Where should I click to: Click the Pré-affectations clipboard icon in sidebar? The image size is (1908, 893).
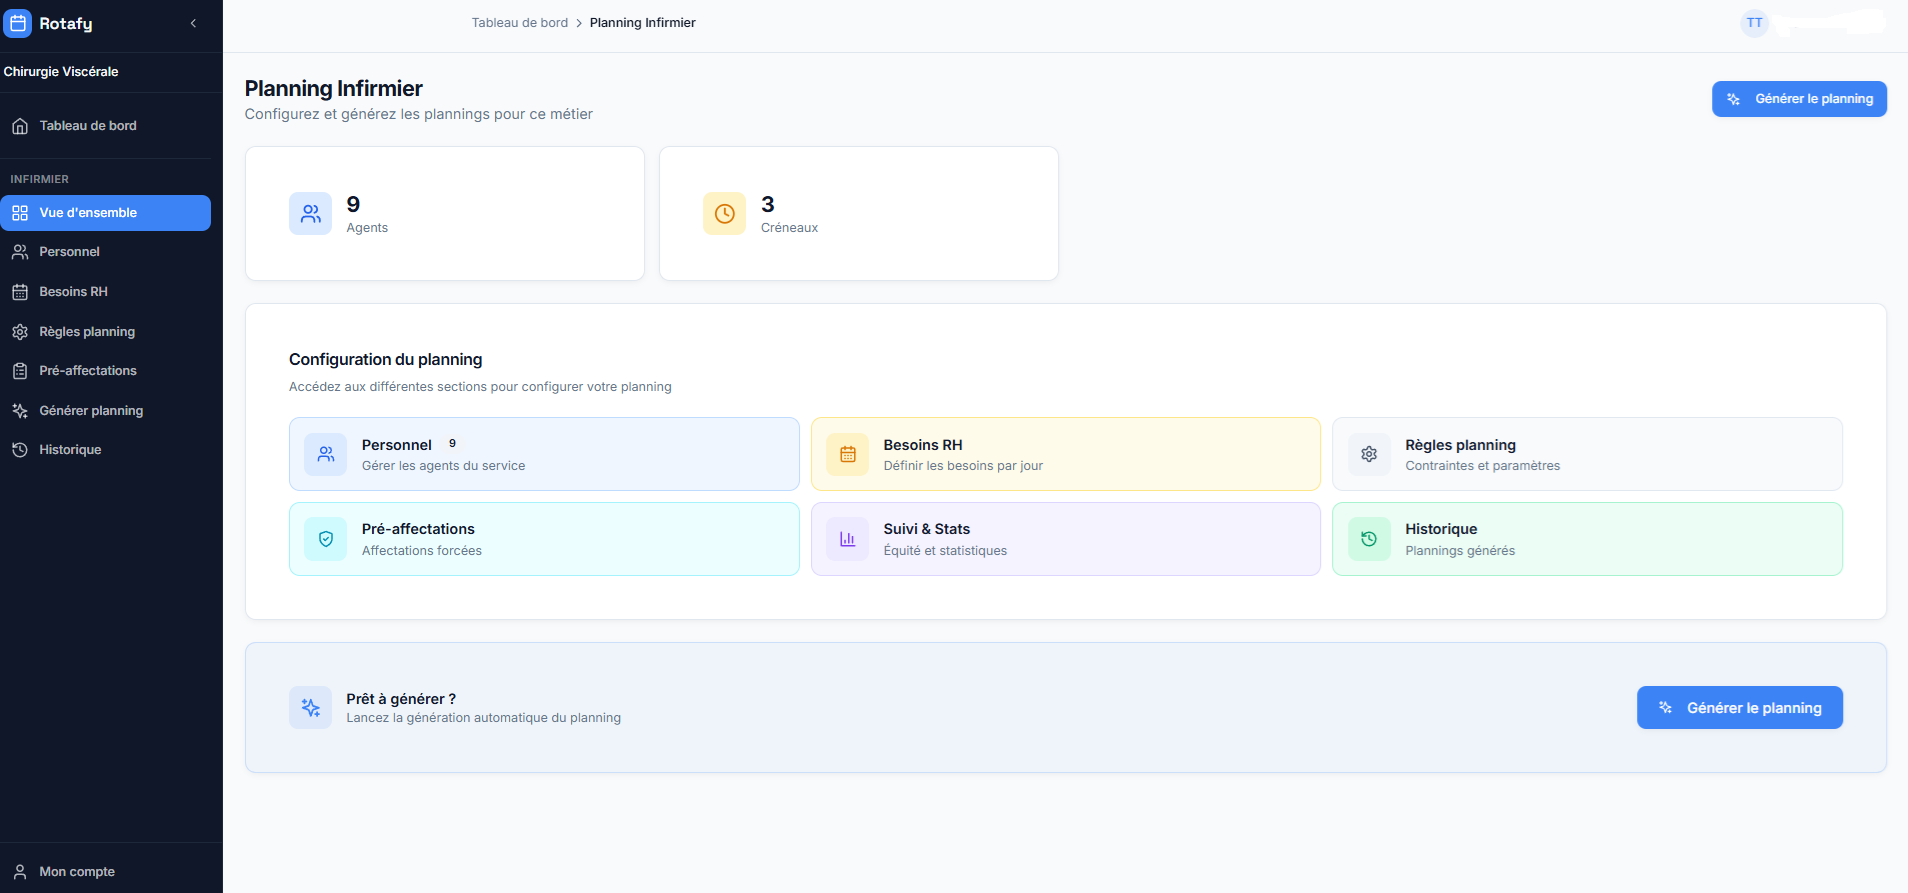tap(20, 371)
